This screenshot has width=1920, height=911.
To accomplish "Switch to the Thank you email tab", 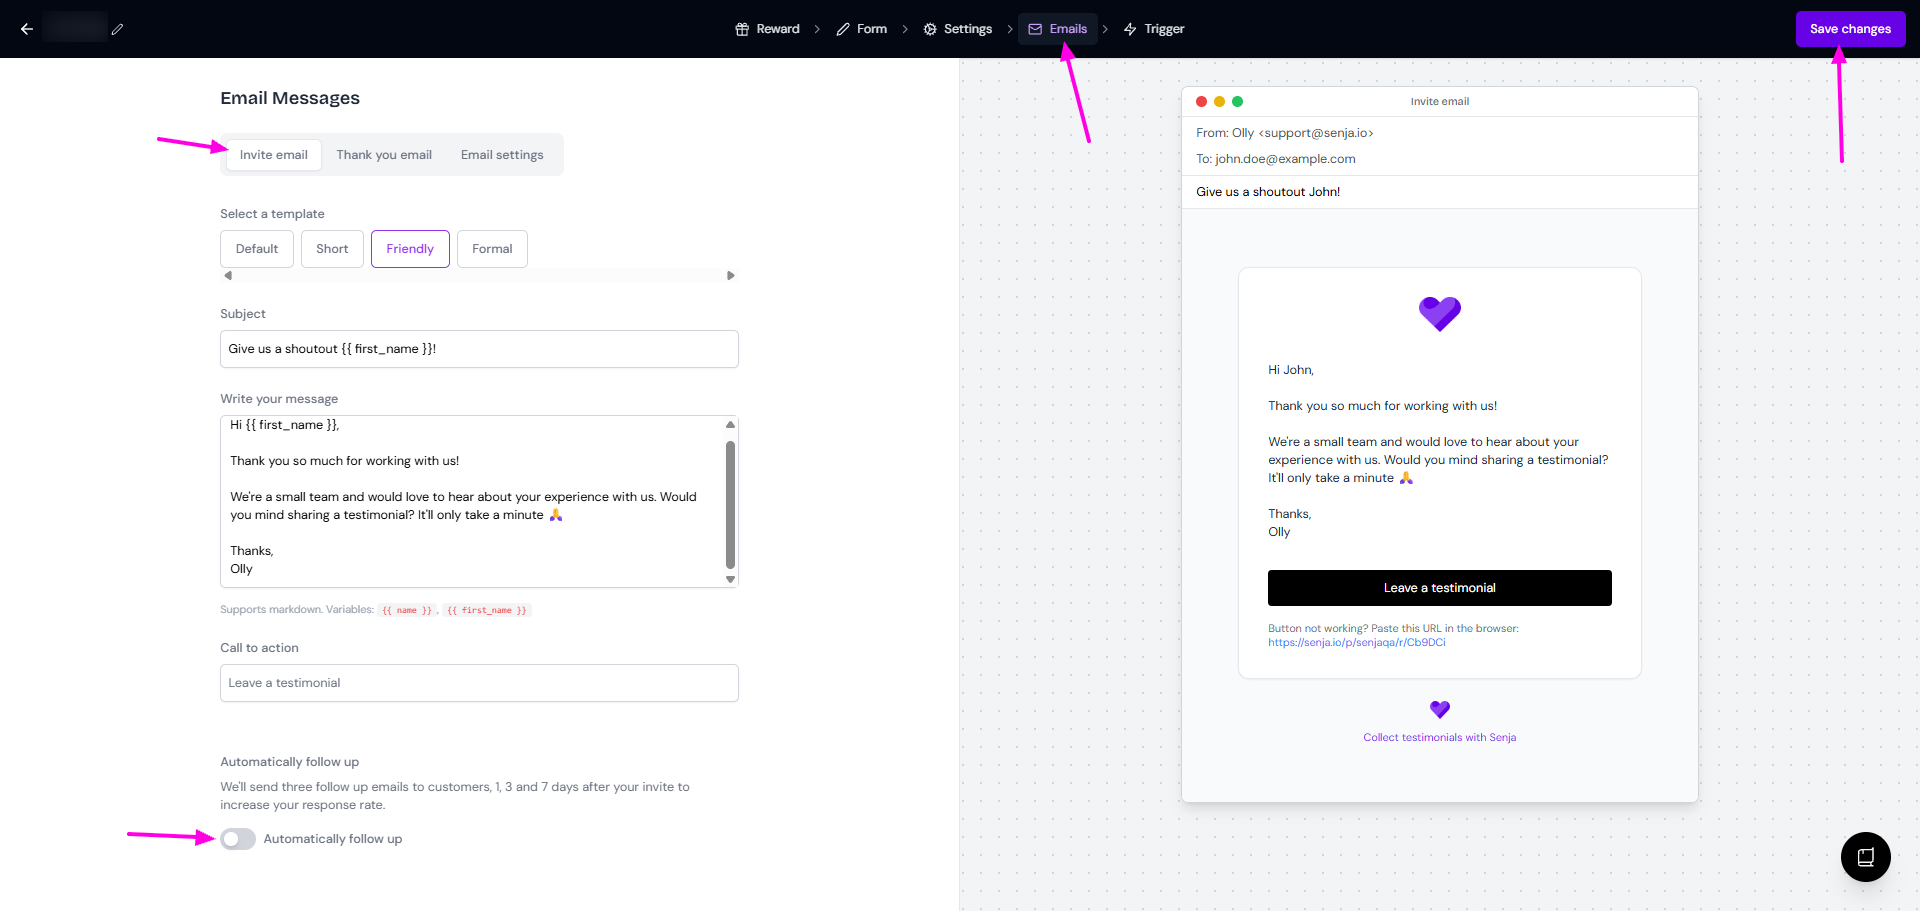I will click(x=384, y=154).
